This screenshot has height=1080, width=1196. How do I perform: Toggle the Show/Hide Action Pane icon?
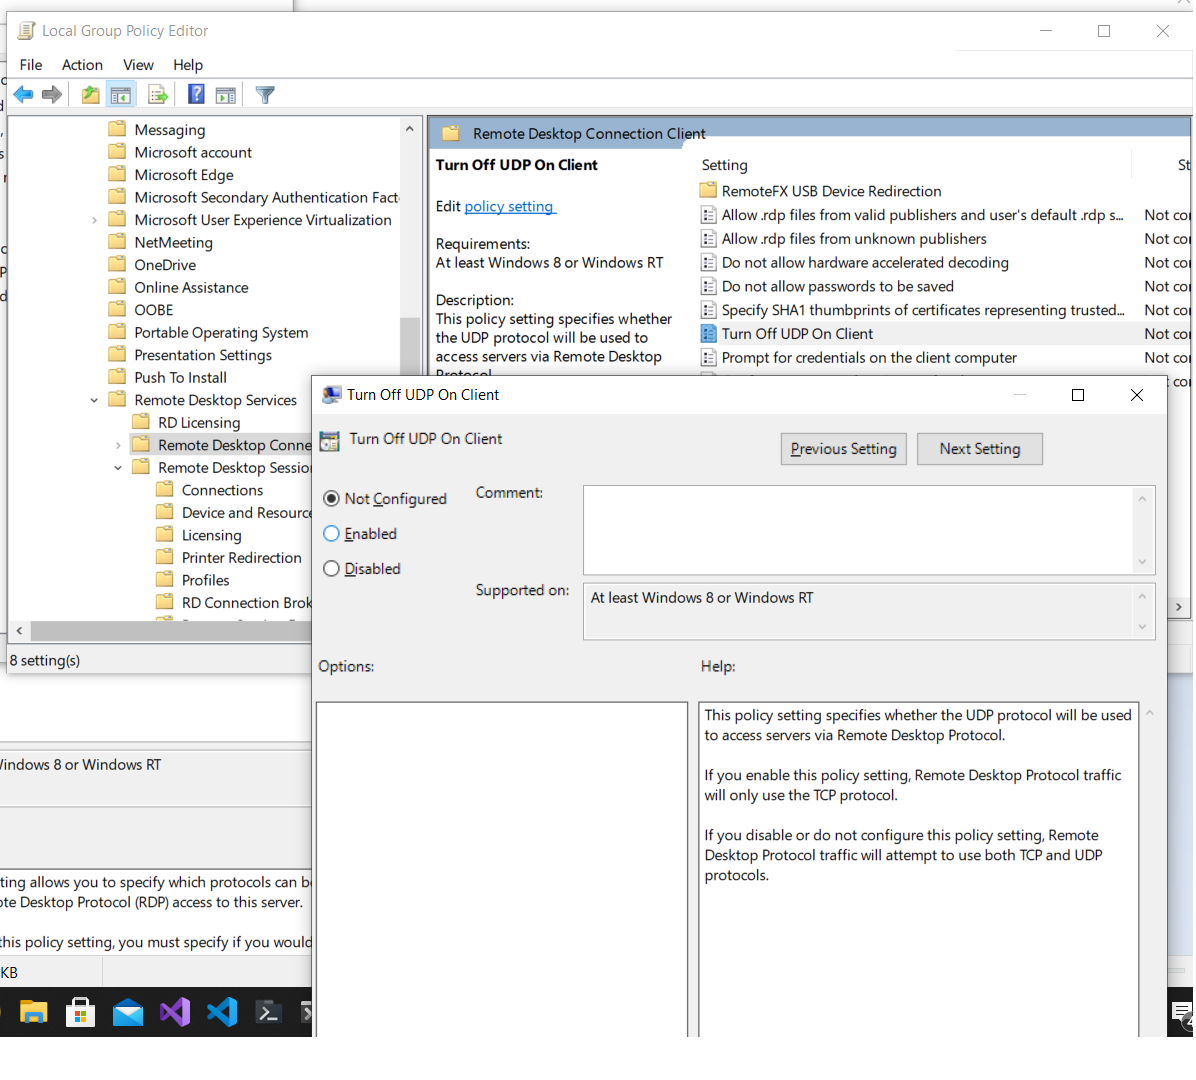(x=226, y=95)
